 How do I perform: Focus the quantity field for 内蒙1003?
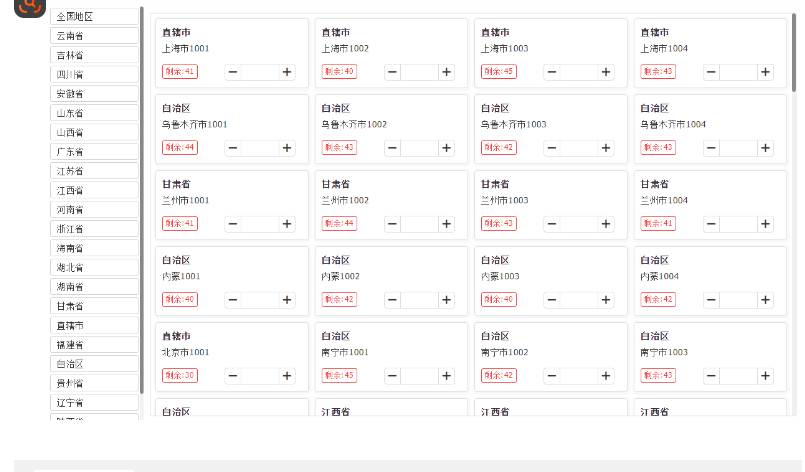pos(579,300)
